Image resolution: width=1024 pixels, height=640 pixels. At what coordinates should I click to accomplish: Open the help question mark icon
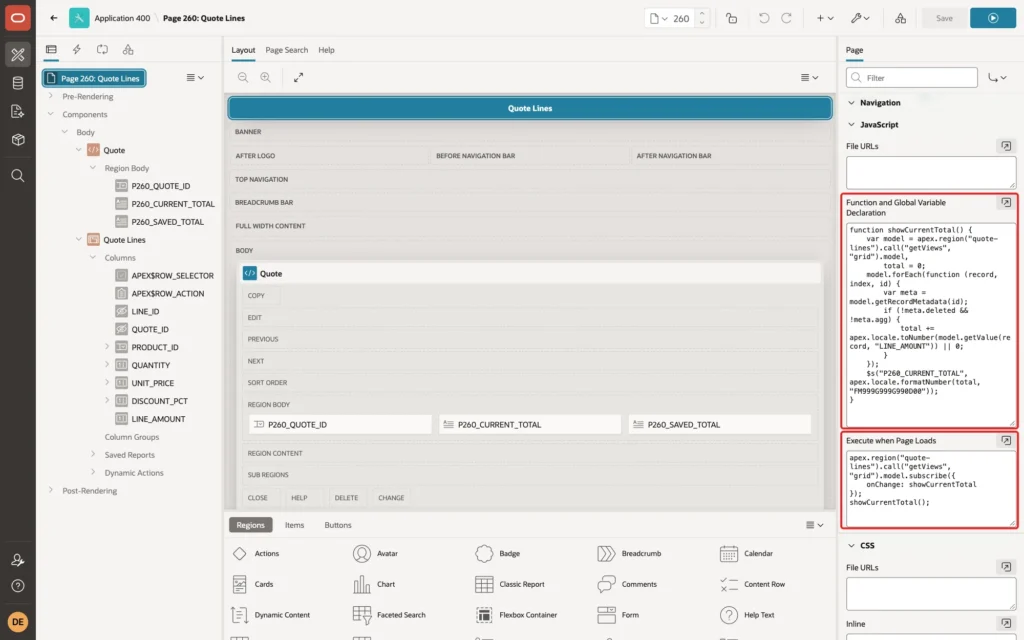point(18,586)
